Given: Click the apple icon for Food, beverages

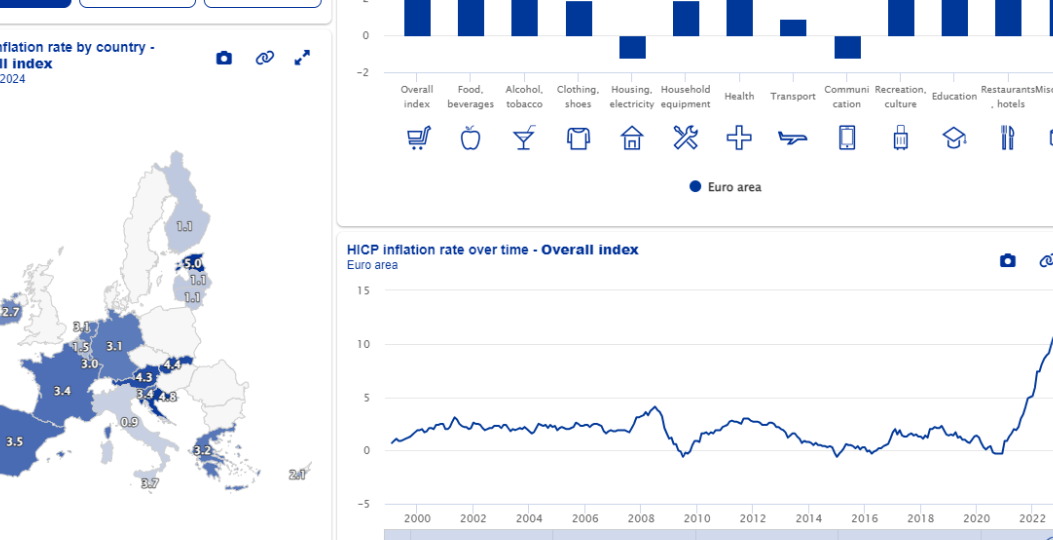Looking at the screenshot, I should [470, 138].
